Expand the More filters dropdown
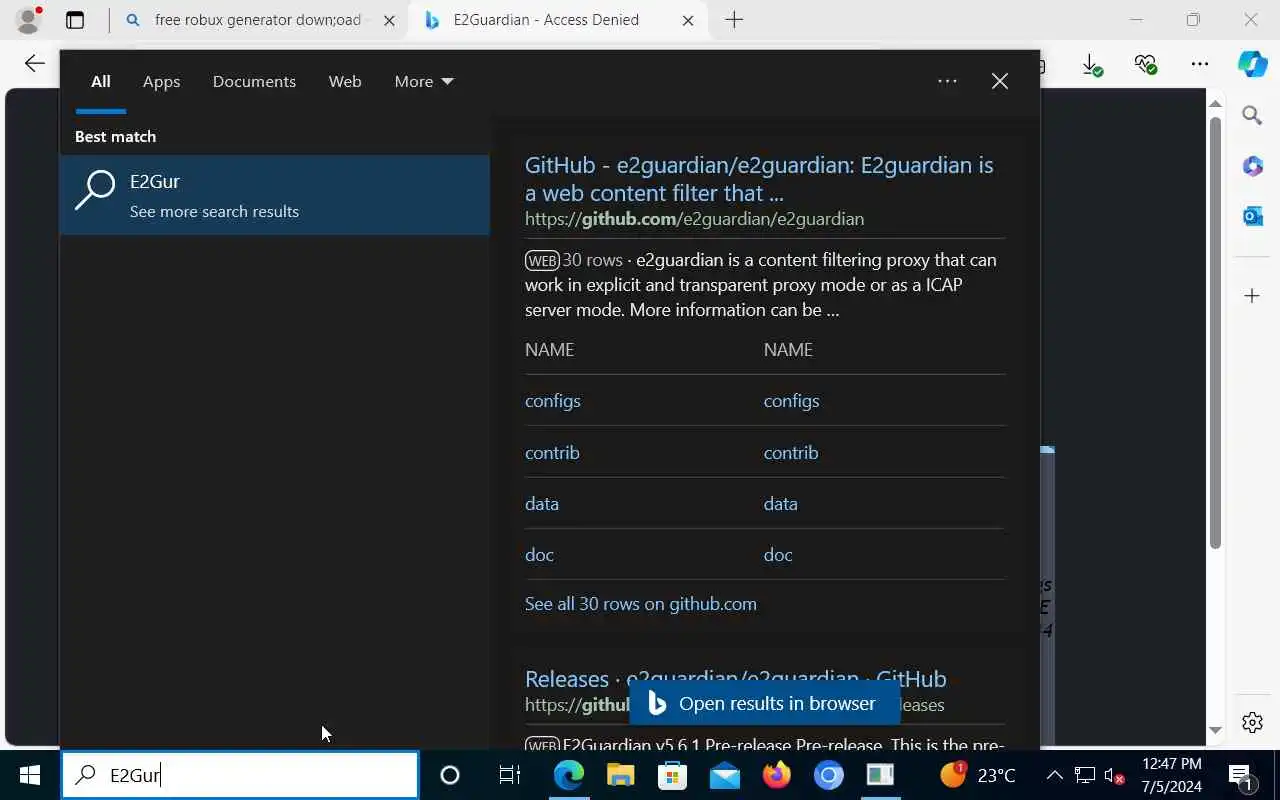Image resolution: width=1280 pixels, height=800 pixels. point(424,82)
